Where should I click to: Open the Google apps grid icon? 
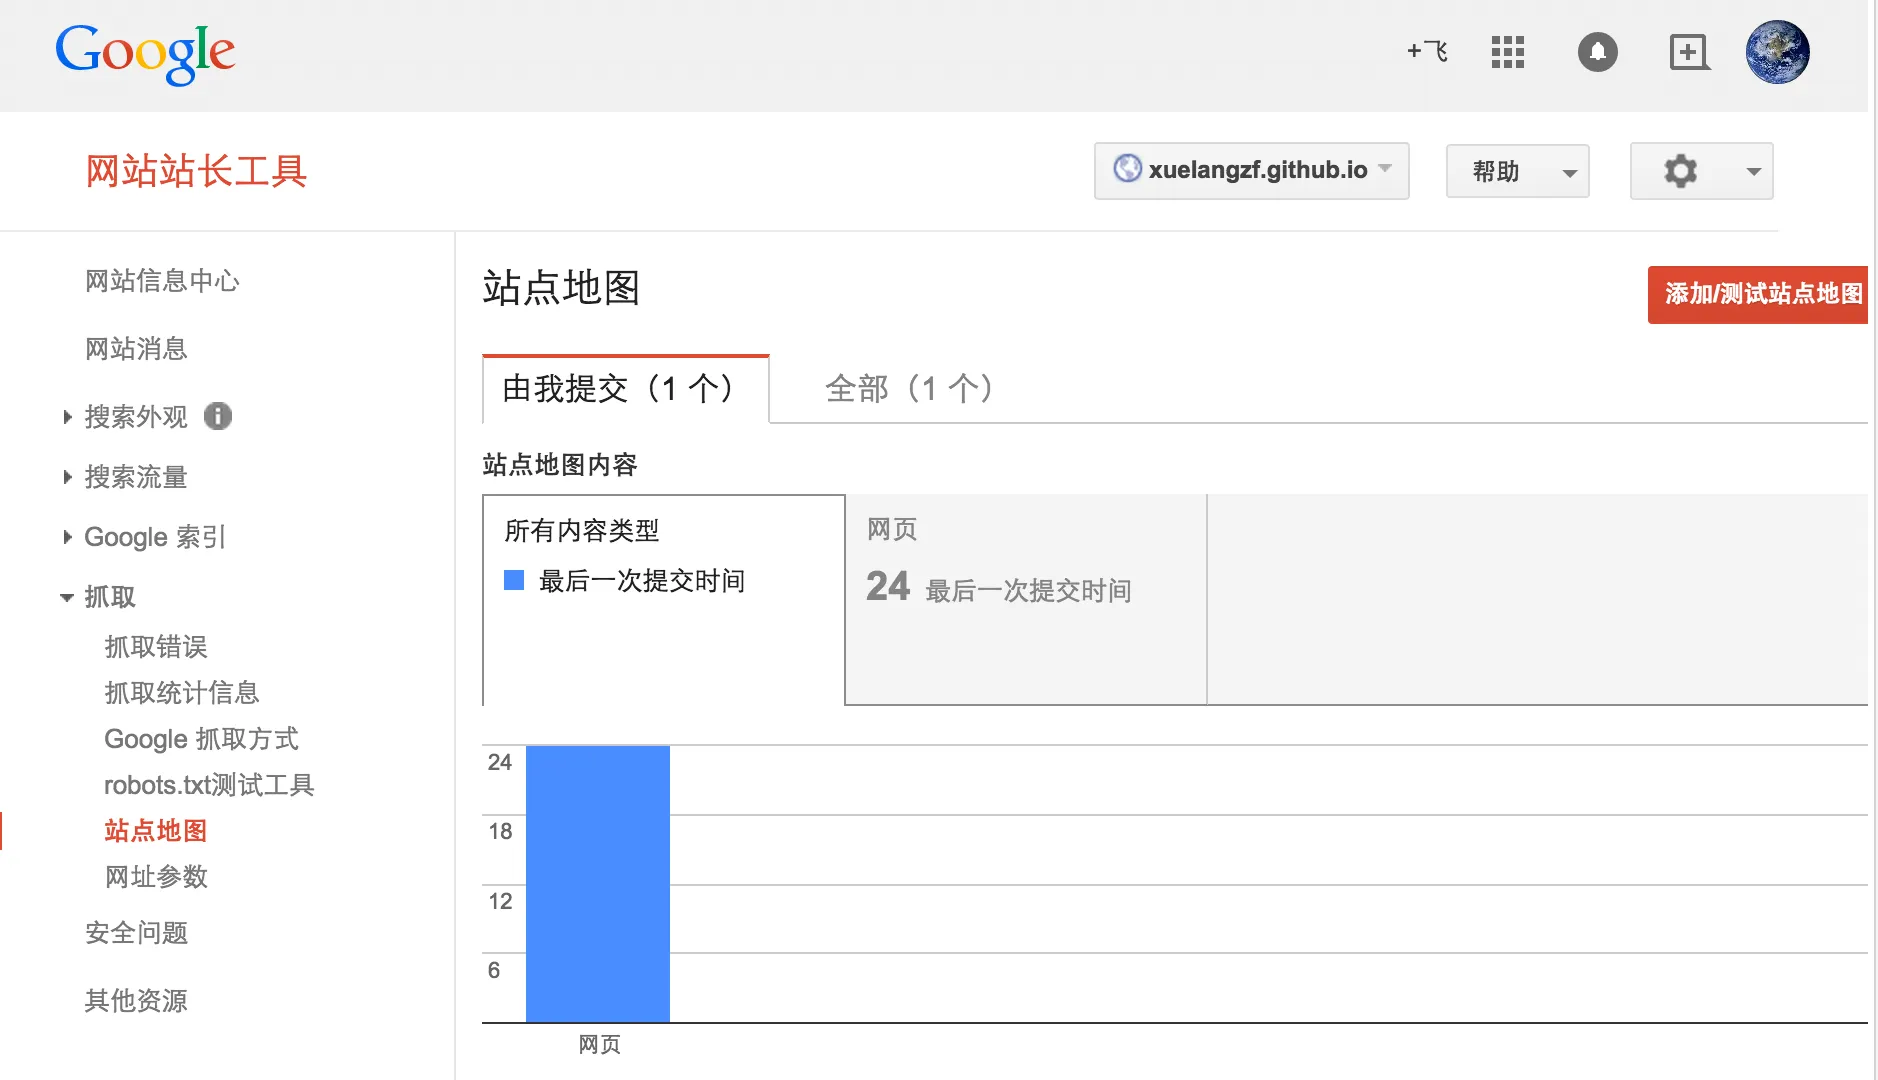point(1507,52)
